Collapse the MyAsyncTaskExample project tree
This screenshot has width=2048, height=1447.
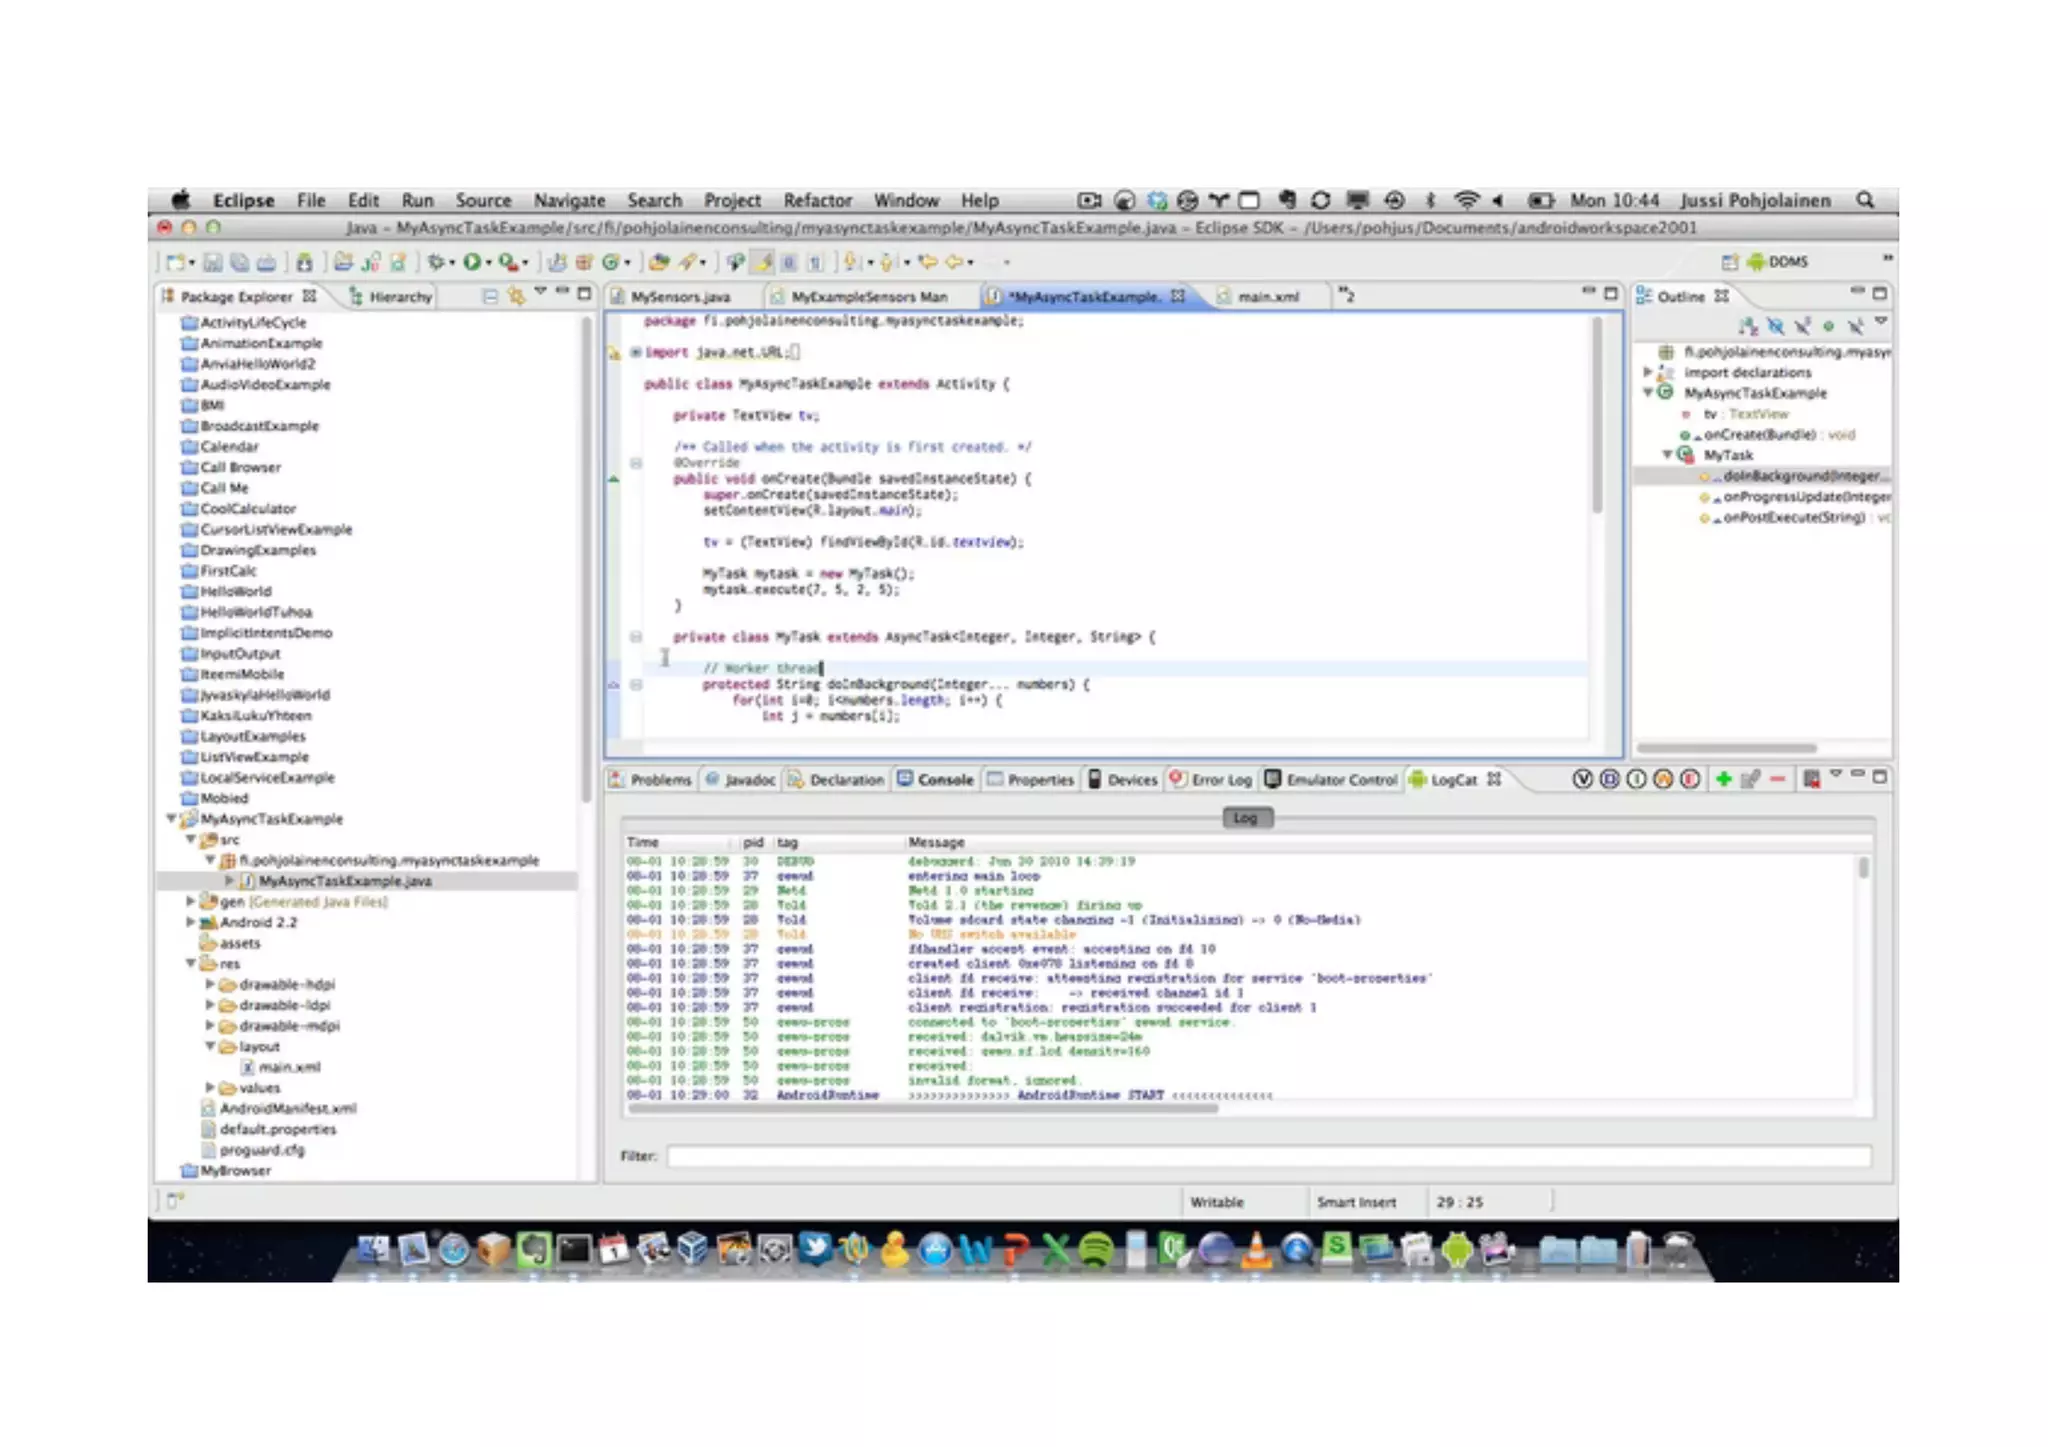pos(171,819)
